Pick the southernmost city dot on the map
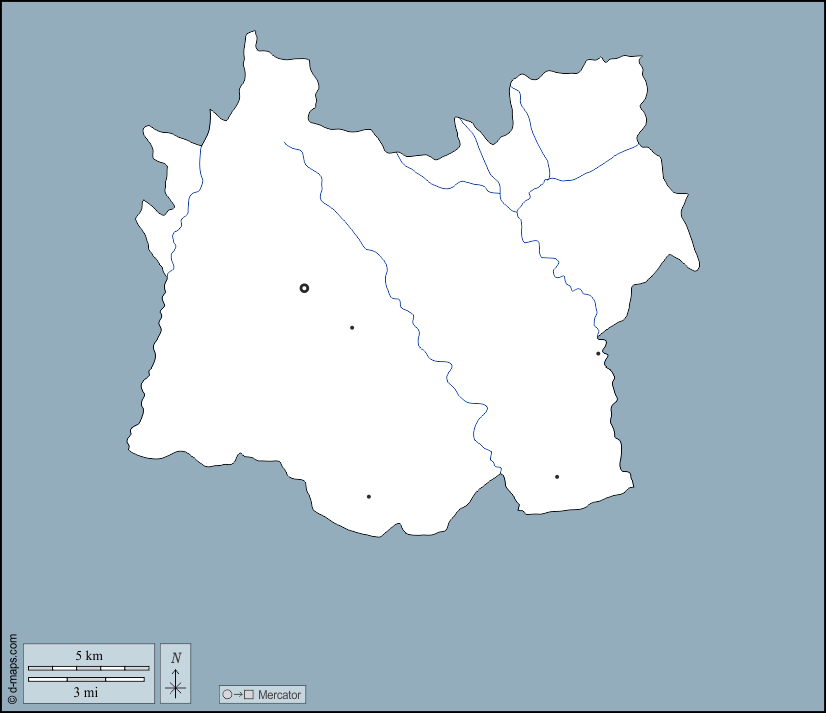 point(368,496)
